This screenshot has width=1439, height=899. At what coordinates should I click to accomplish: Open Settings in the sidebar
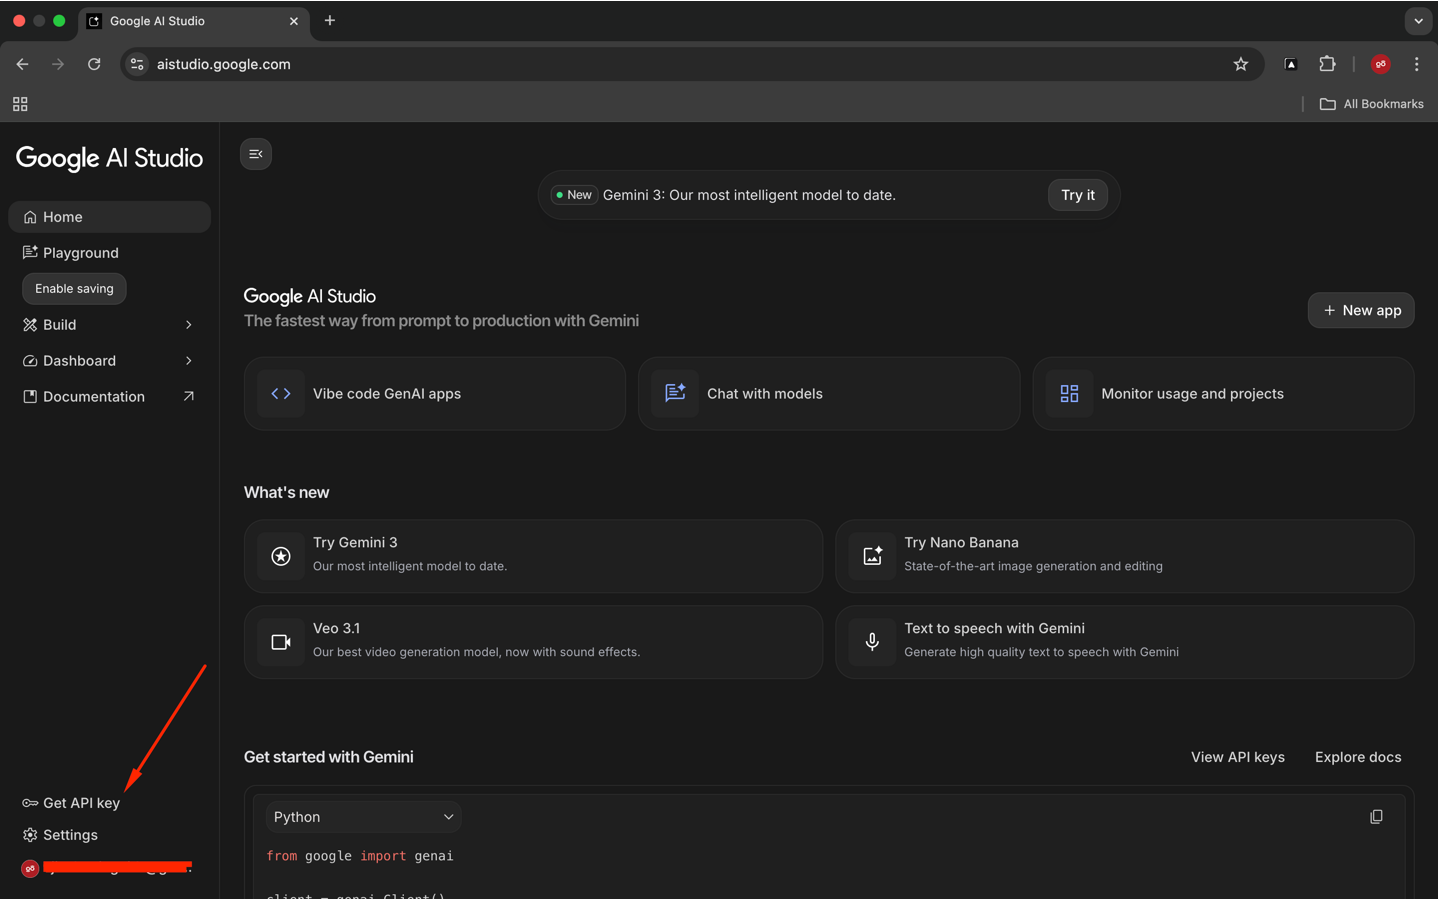70,835
